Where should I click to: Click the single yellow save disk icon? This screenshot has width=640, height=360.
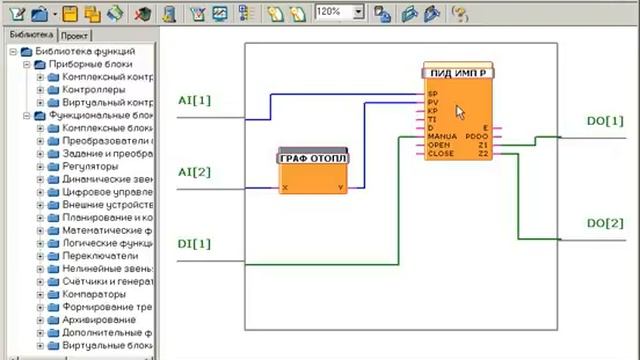[x=70, y=14]
